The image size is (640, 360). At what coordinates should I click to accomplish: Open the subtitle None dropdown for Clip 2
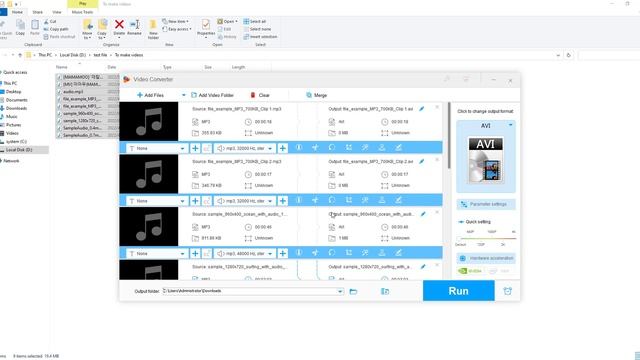click(156, 201)
